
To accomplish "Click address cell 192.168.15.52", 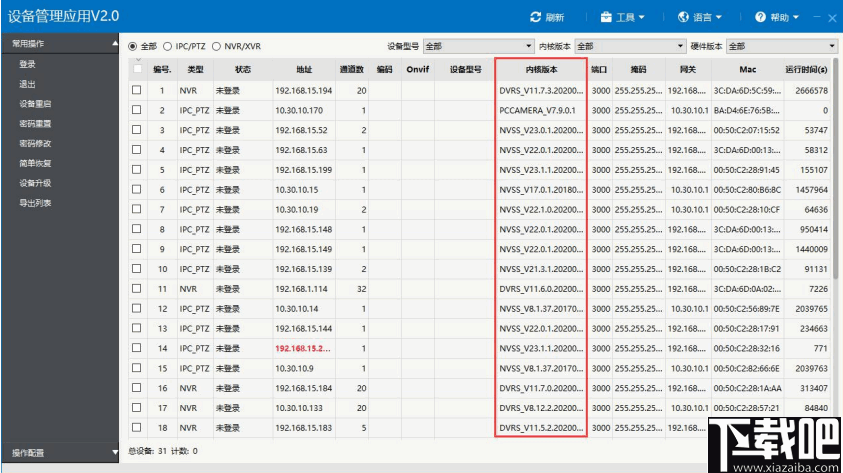I will point(302,130).
